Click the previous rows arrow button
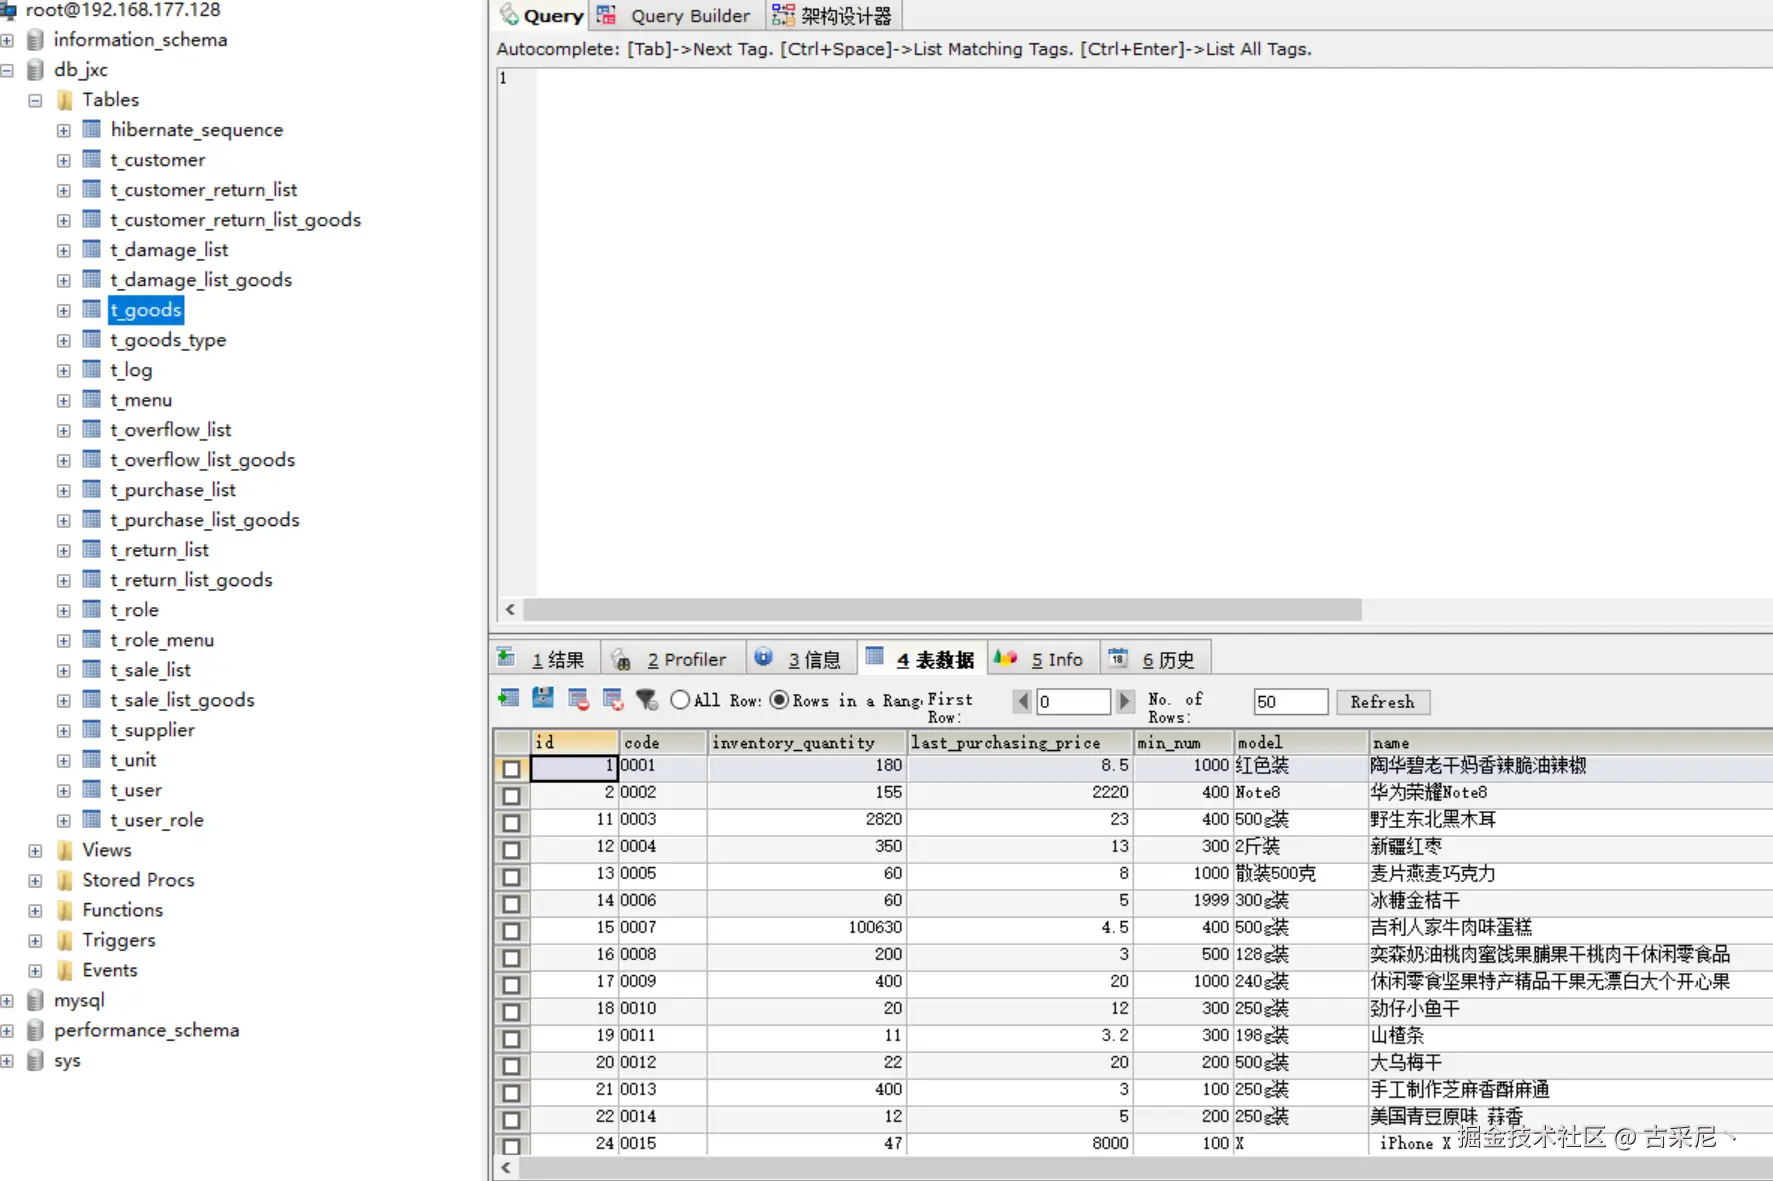This screenshot has height=1181, width=1773. (1022, 701)
